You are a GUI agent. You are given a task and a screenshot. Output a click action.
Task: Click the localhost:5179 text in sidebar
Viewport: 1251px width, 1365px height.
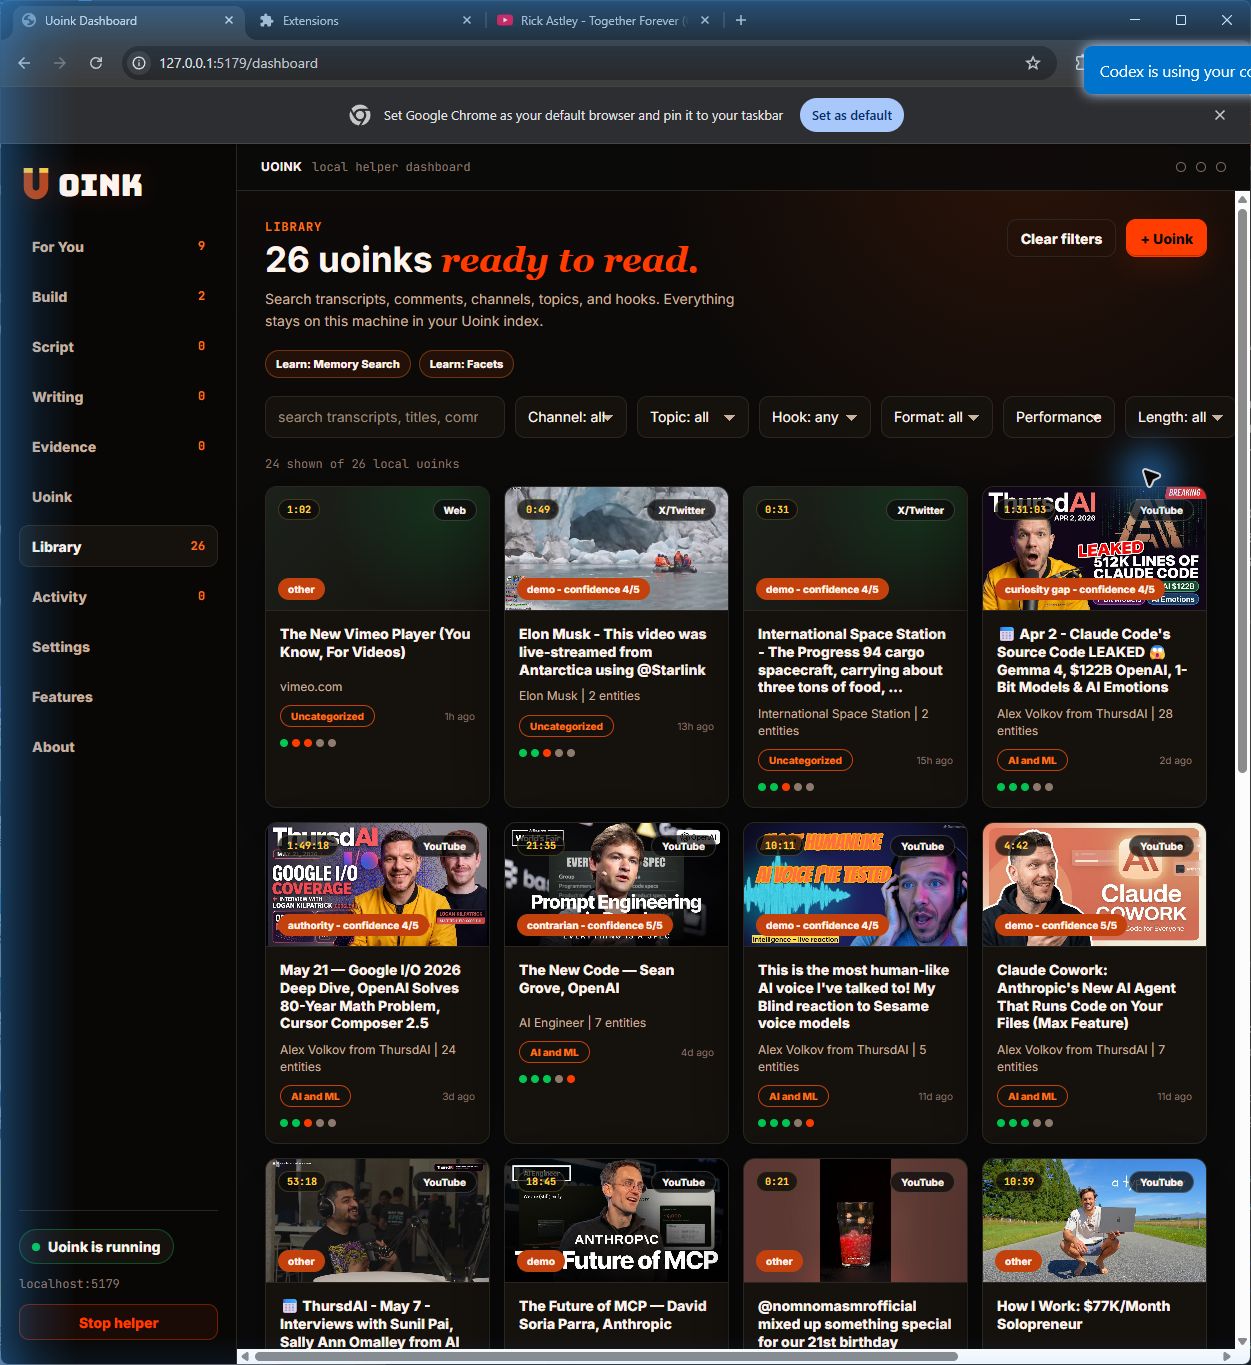coord(70,1284)
